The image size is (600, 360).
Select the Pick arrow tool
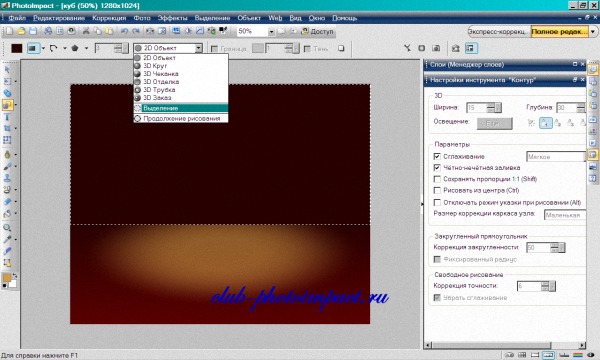(x=7, y=70)
